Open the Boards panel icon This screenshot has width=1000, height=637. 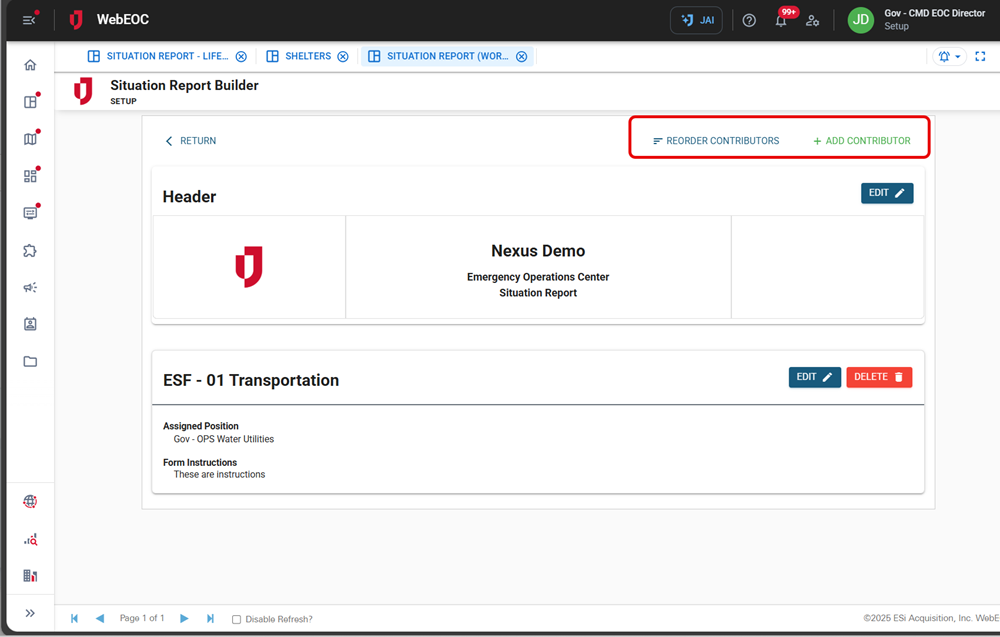(30, 100)
